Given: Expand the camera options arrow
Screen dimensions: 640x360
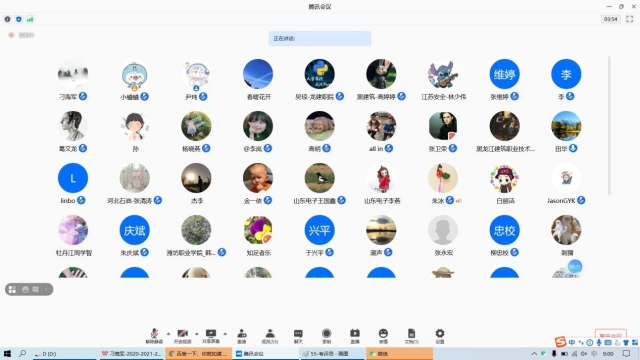Looking at the screenshot, I should coord(197,333).
